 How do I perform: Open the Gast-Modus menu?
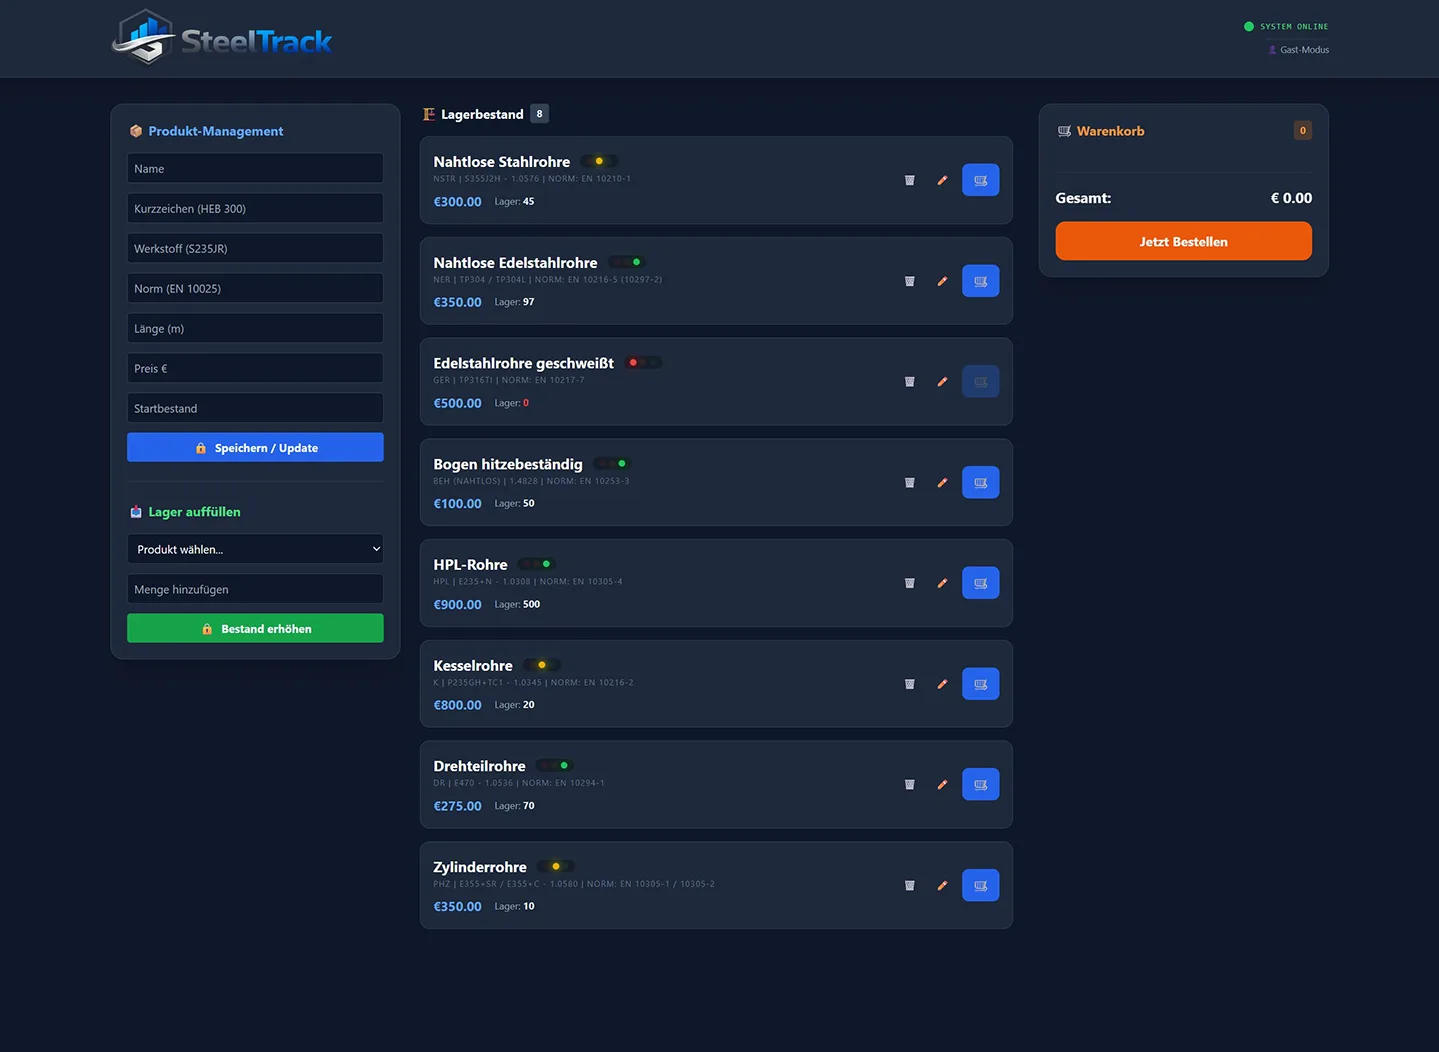pyautogui.click(x=1297, y=49)
